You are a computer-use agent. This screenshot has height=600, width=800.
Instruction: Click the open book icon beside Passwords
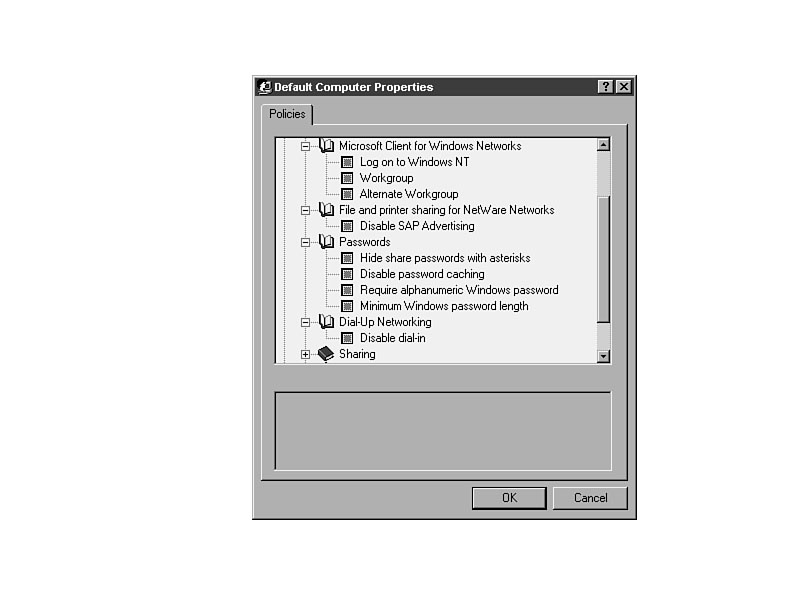point(326,241)
